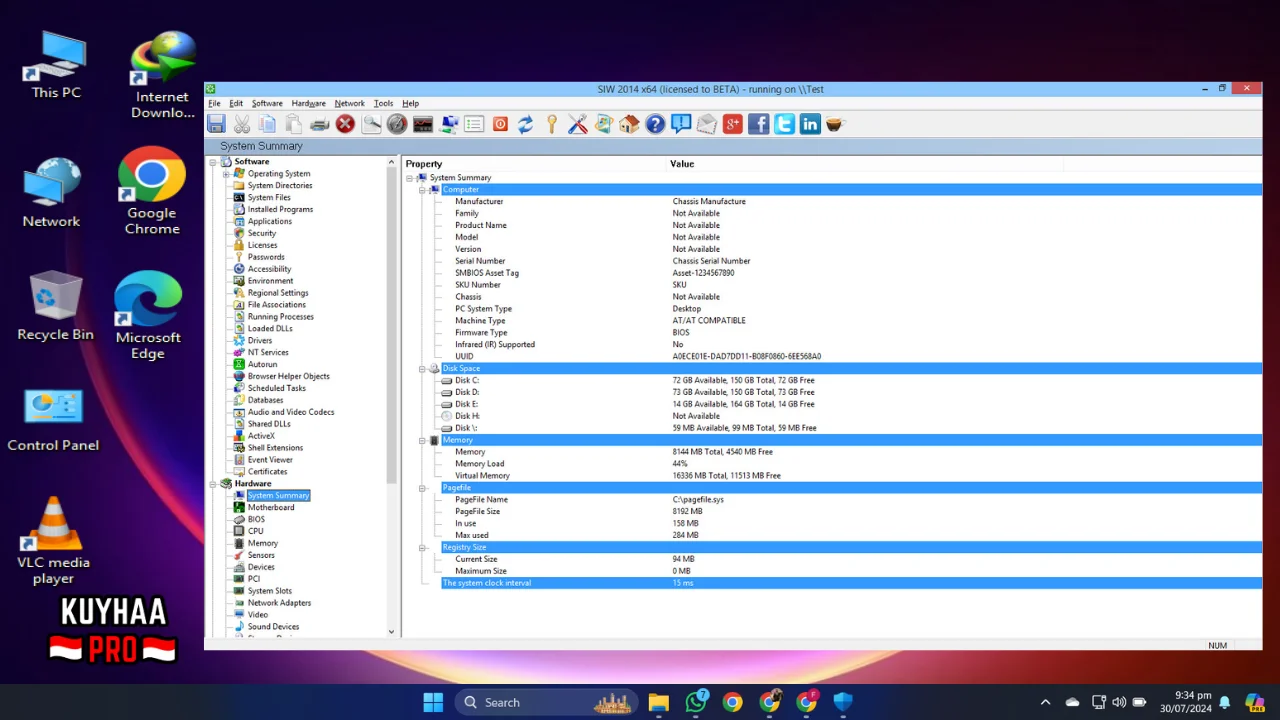Open the Hardware menu
1280x720 pixels.
tap(308, 103)
